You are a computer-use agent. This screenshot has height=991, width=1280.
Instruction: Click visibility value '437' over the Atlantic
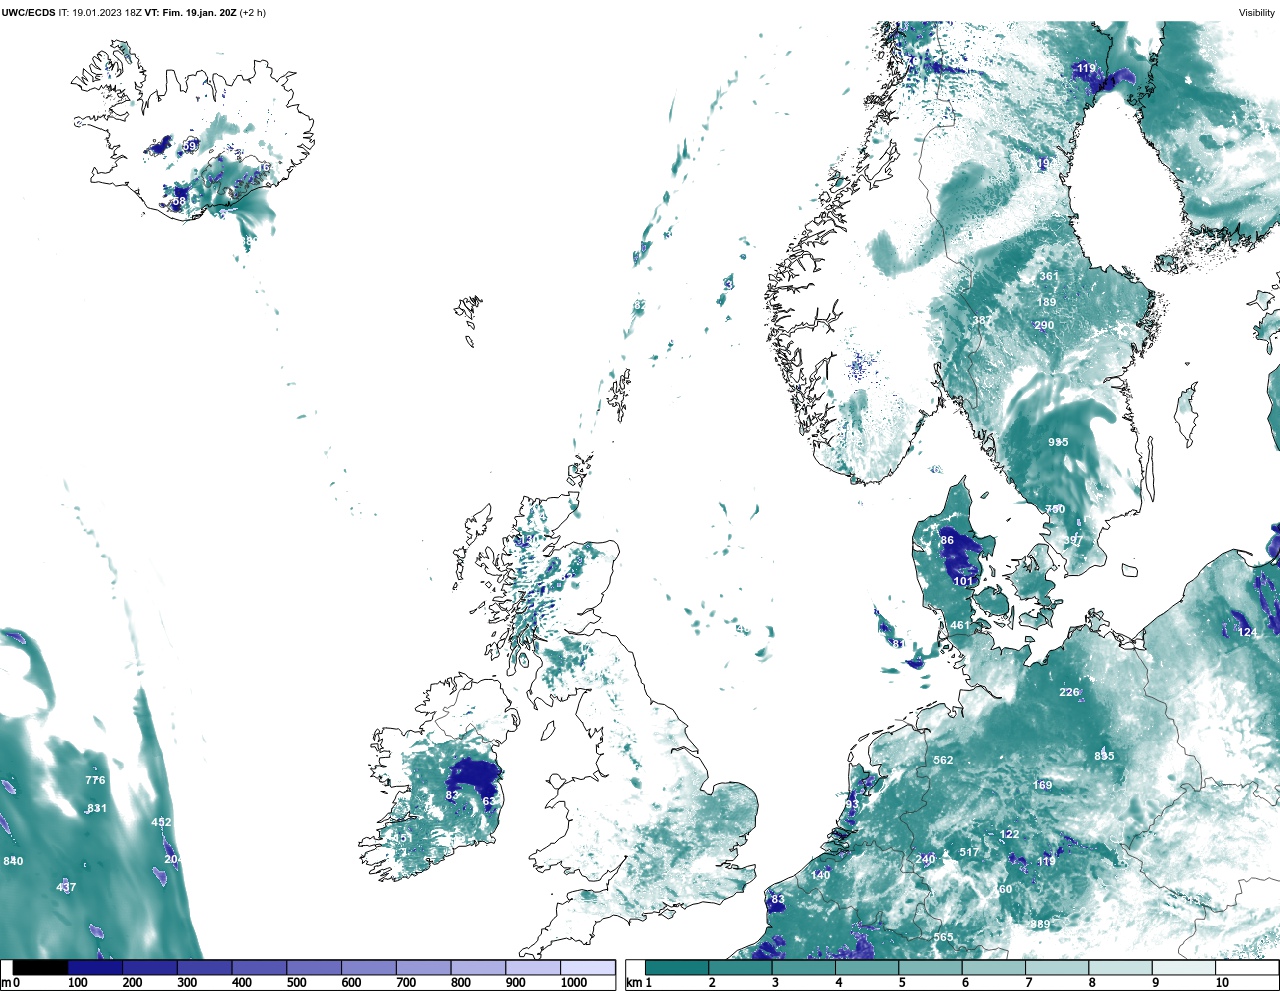pyautogui.click(x=66, y=887)
